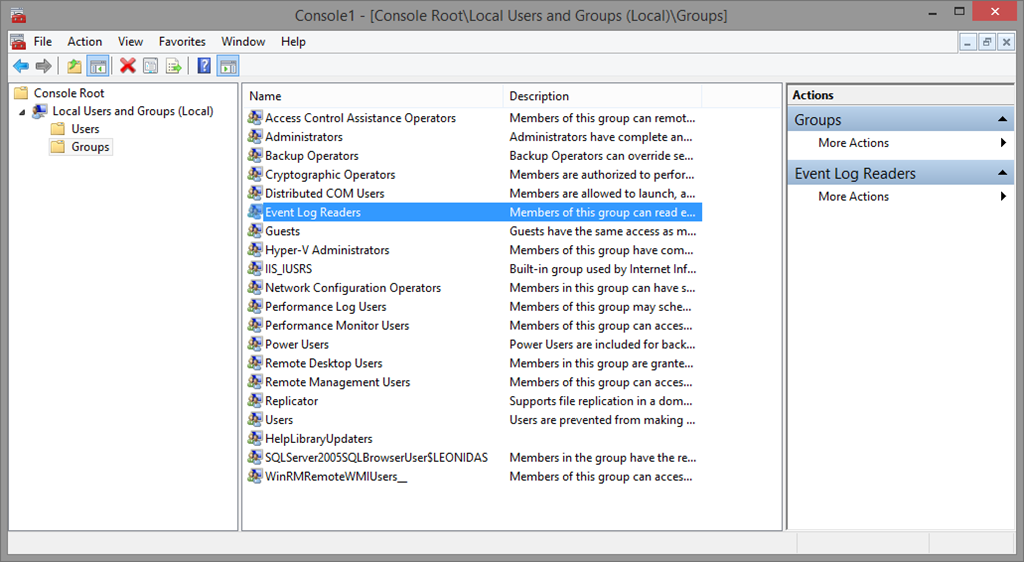The image size is (1024, 562).
Task: Toggle Show/Hide Action Pane button
Action: click(x=228, y=66)
